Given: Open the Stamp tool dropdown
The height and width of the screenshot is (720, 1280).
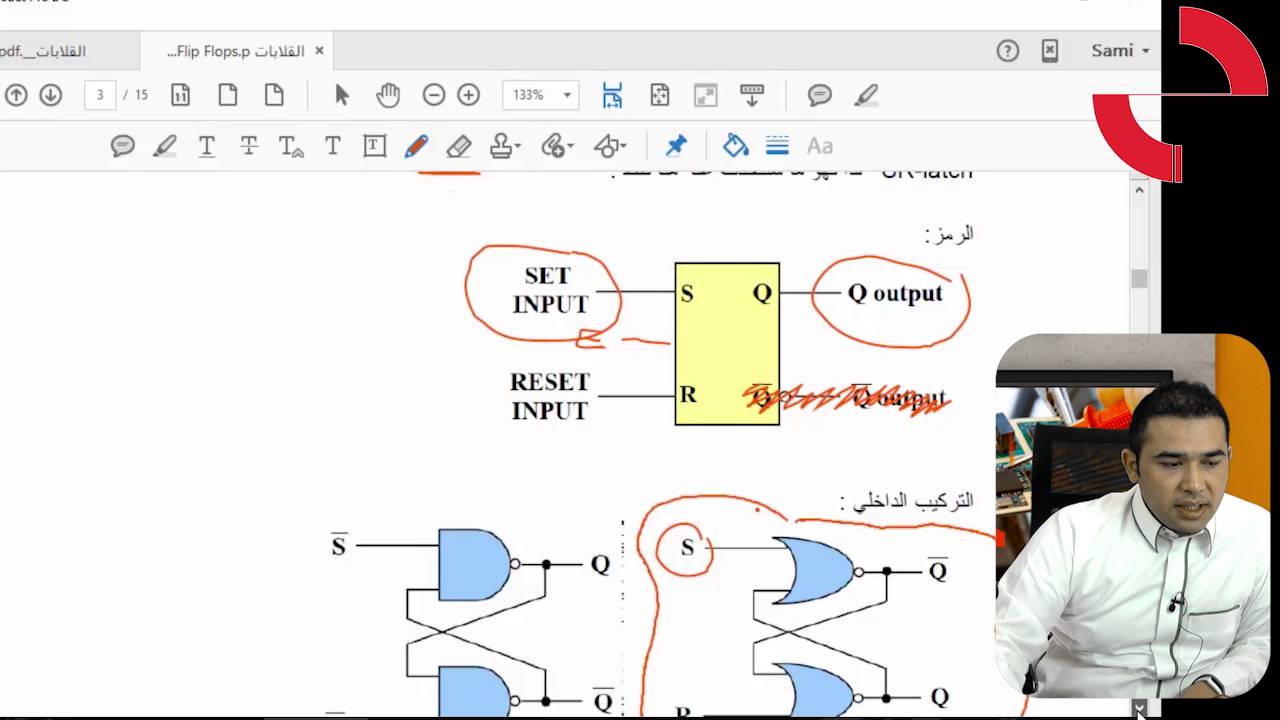Looking at the screenshot, I should point(505,146).
